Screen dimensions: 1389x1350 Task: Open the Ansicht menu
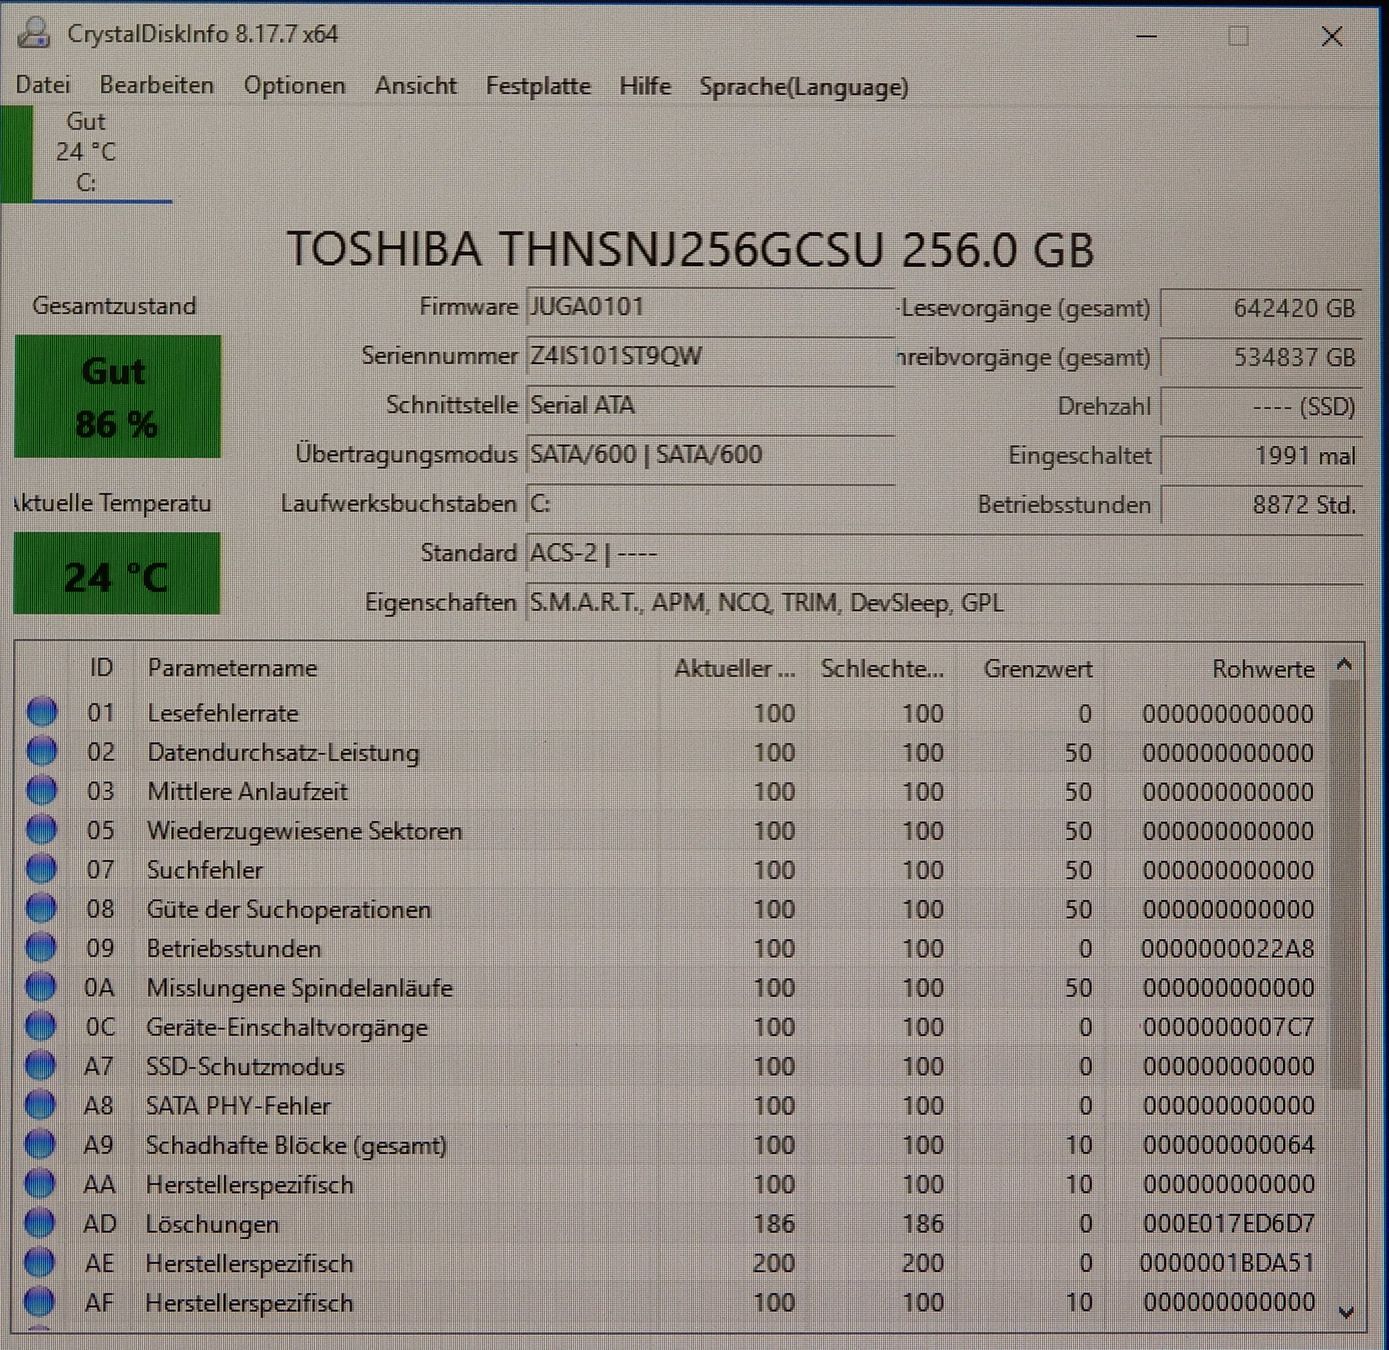[x=416, y=85]
